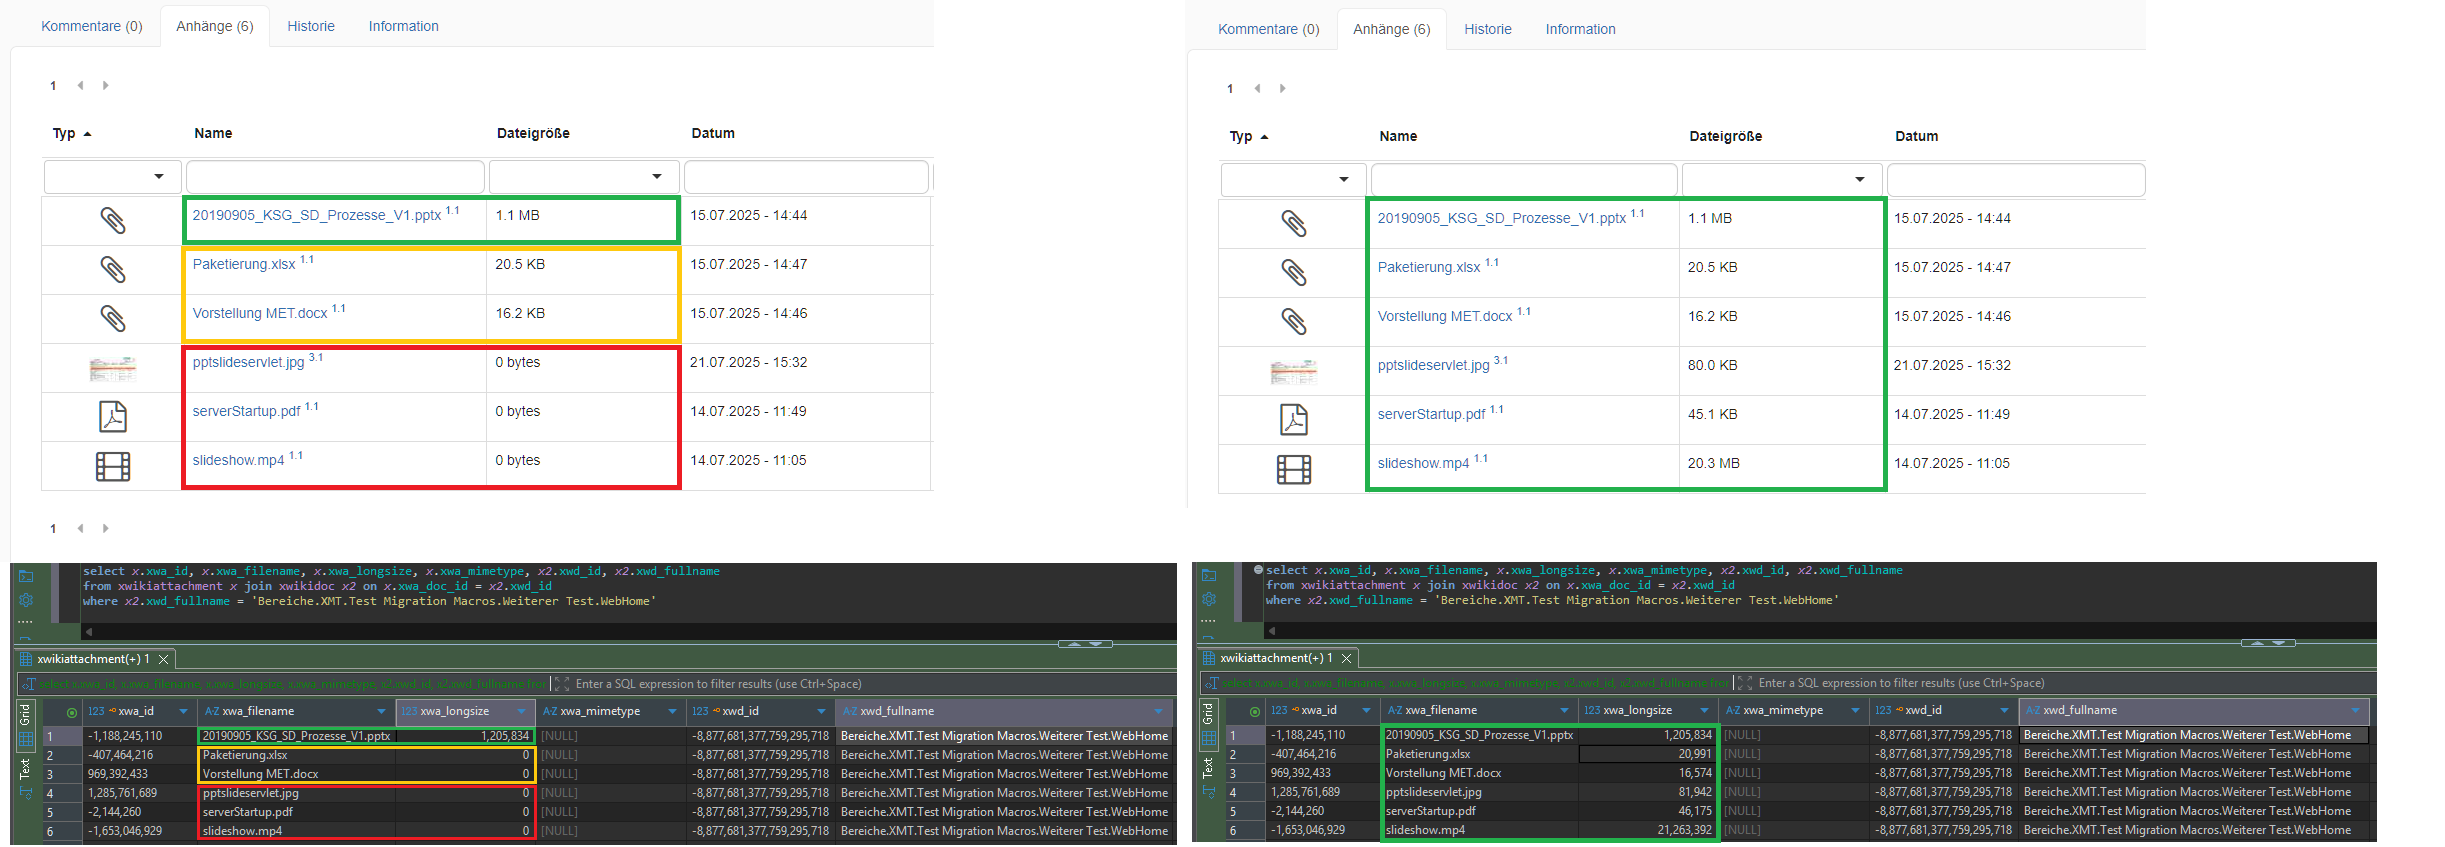This screenshot has height=847, width=2445.
Task: Click the settings gear in the left SQL editor gutter
Action: pyautogui.click(x=26, y=600)
